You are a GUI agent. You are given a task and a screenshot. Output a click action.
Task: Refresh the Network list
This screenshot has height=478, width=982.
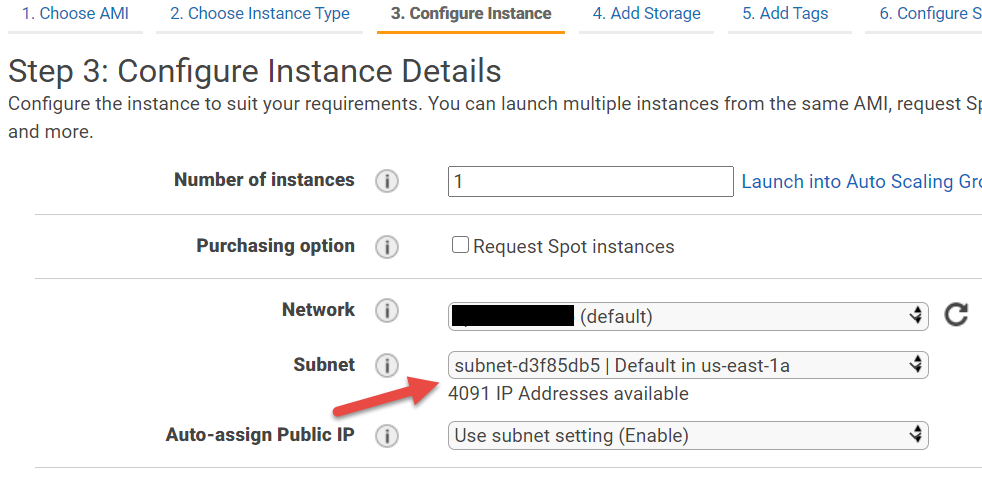tap(956, 316)
